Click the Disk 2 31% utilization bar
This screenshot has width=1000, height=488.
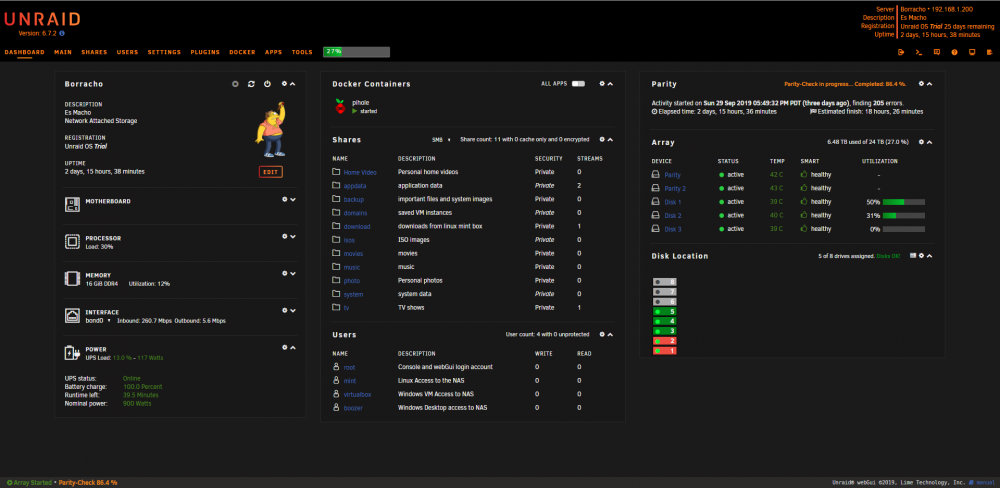click(904, 216)
